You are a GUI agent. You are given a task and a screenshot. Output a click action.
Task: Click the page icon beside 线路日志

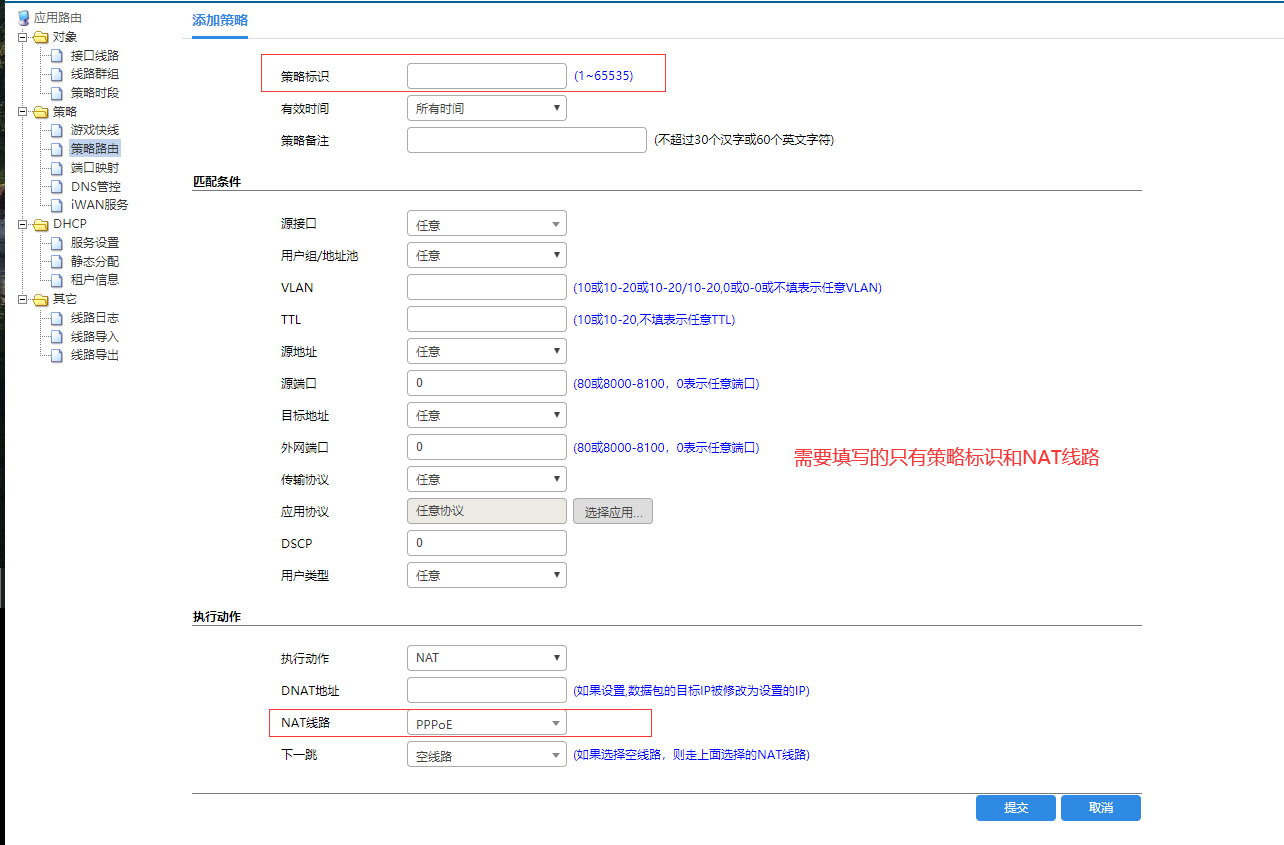[59, 318]
